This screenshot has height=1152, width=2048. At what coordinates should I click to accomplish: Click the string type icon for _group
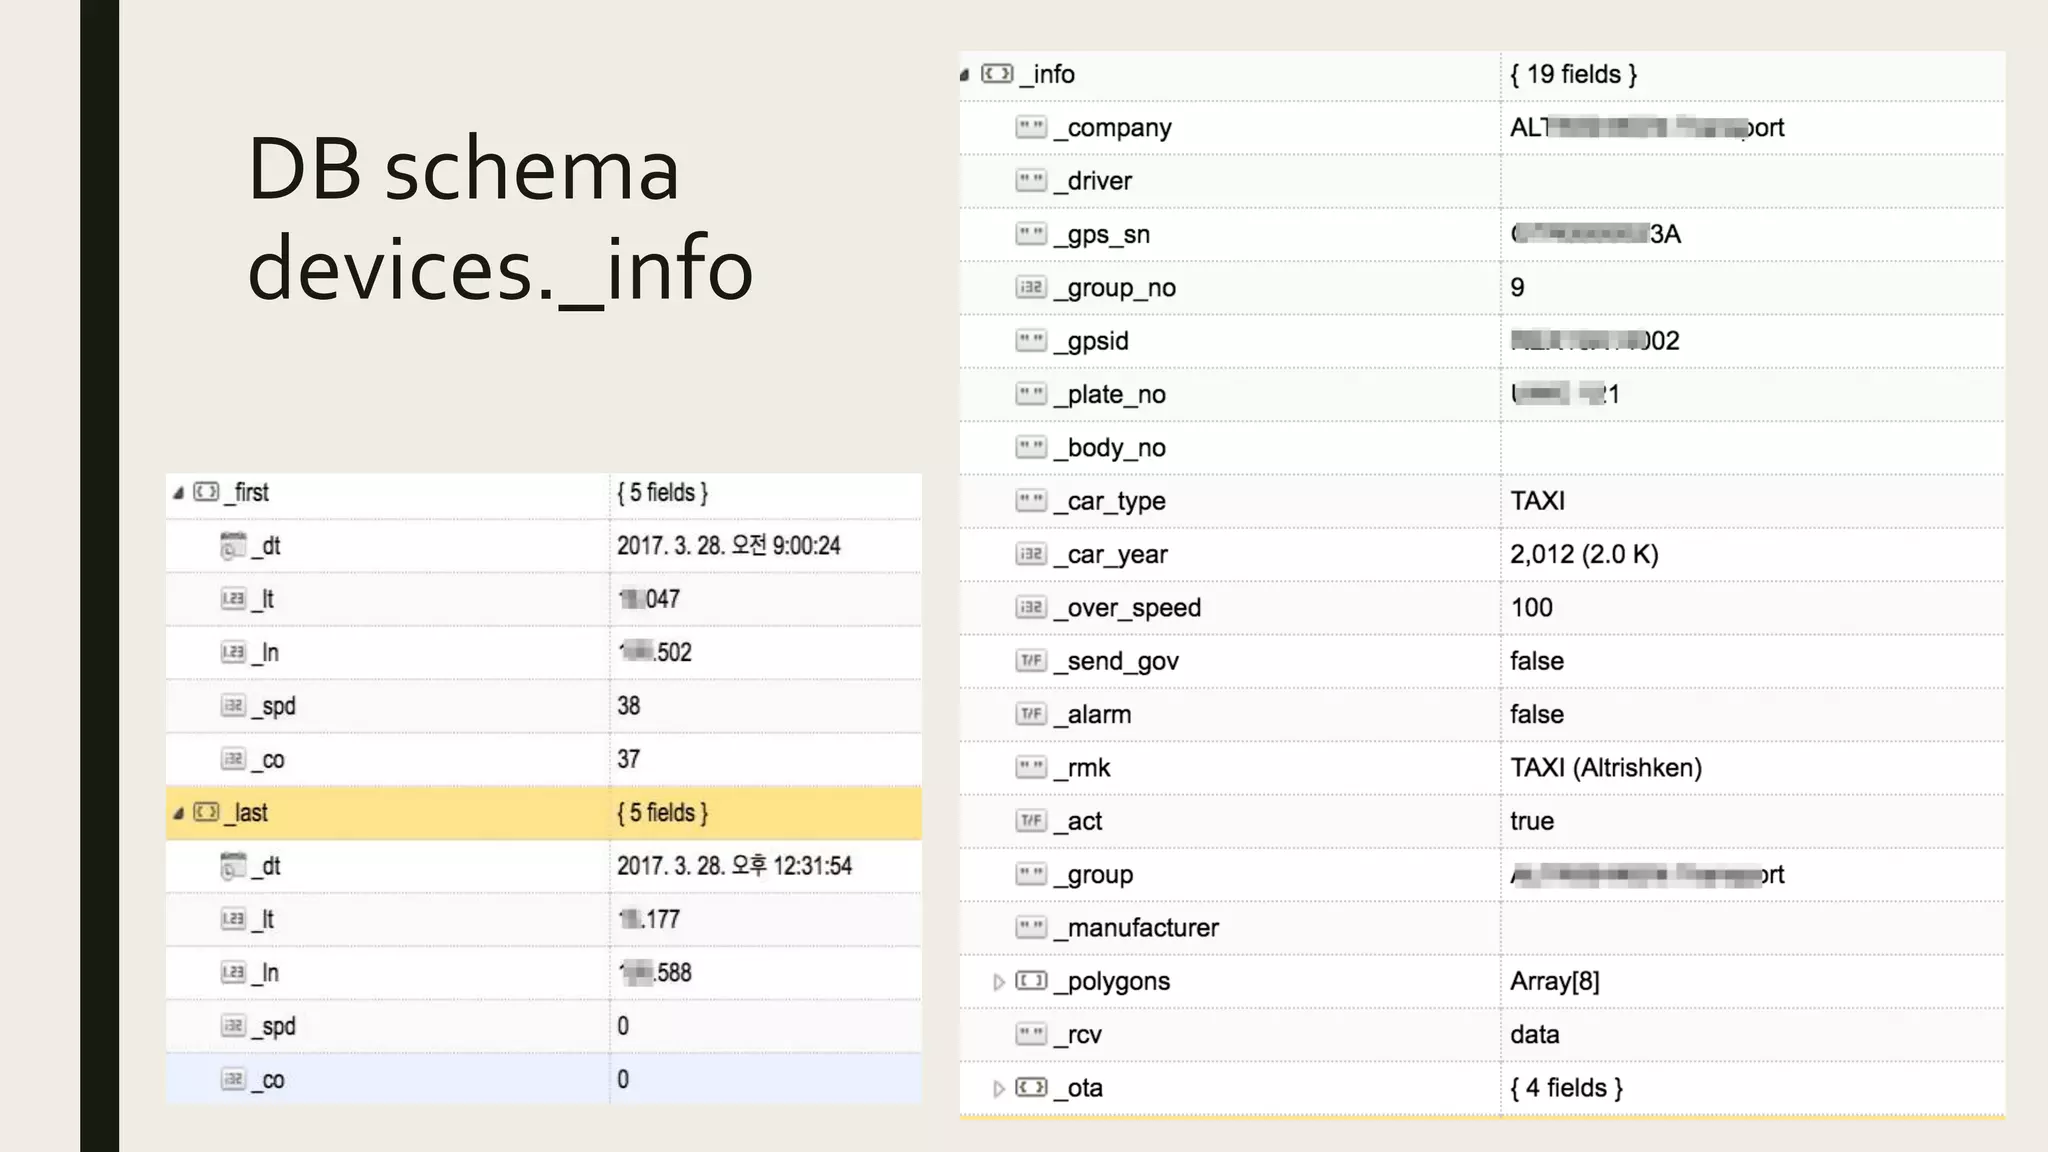click(1031, 875)
